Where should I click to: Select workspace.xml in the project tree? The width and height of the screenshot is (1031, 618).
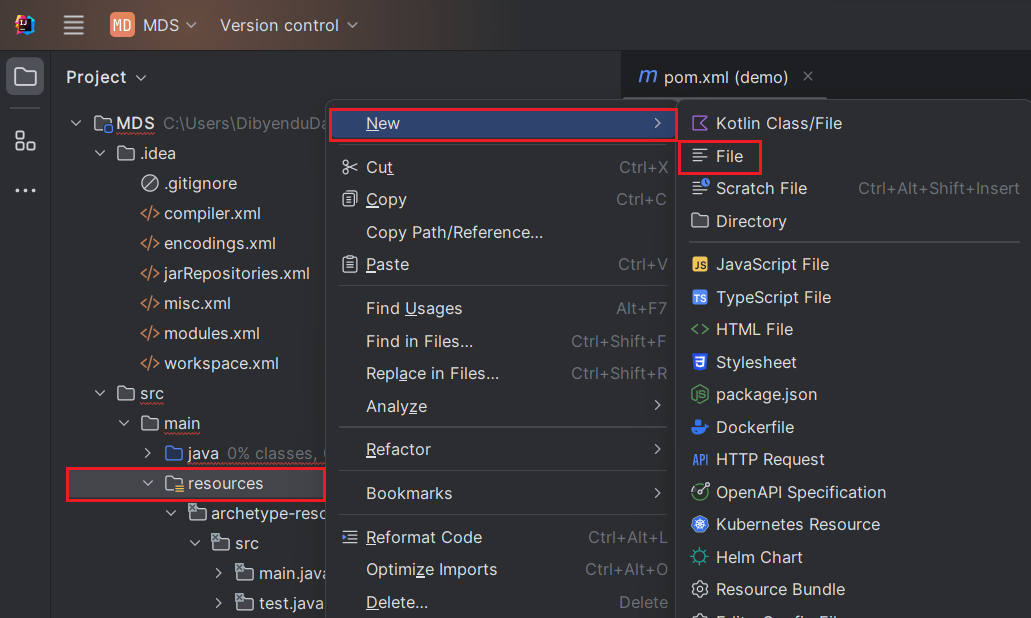pos(221,363)
